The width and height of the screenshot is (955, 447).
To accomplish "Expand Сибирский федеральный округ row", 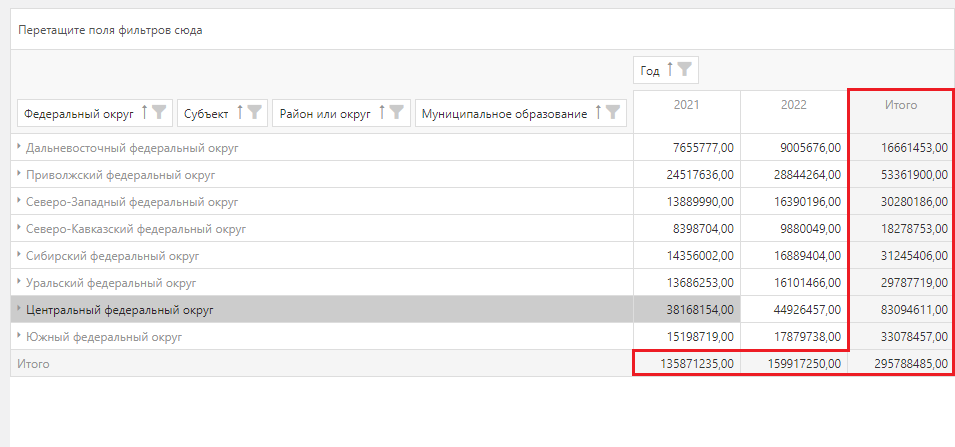I will (x=19, y=256).
